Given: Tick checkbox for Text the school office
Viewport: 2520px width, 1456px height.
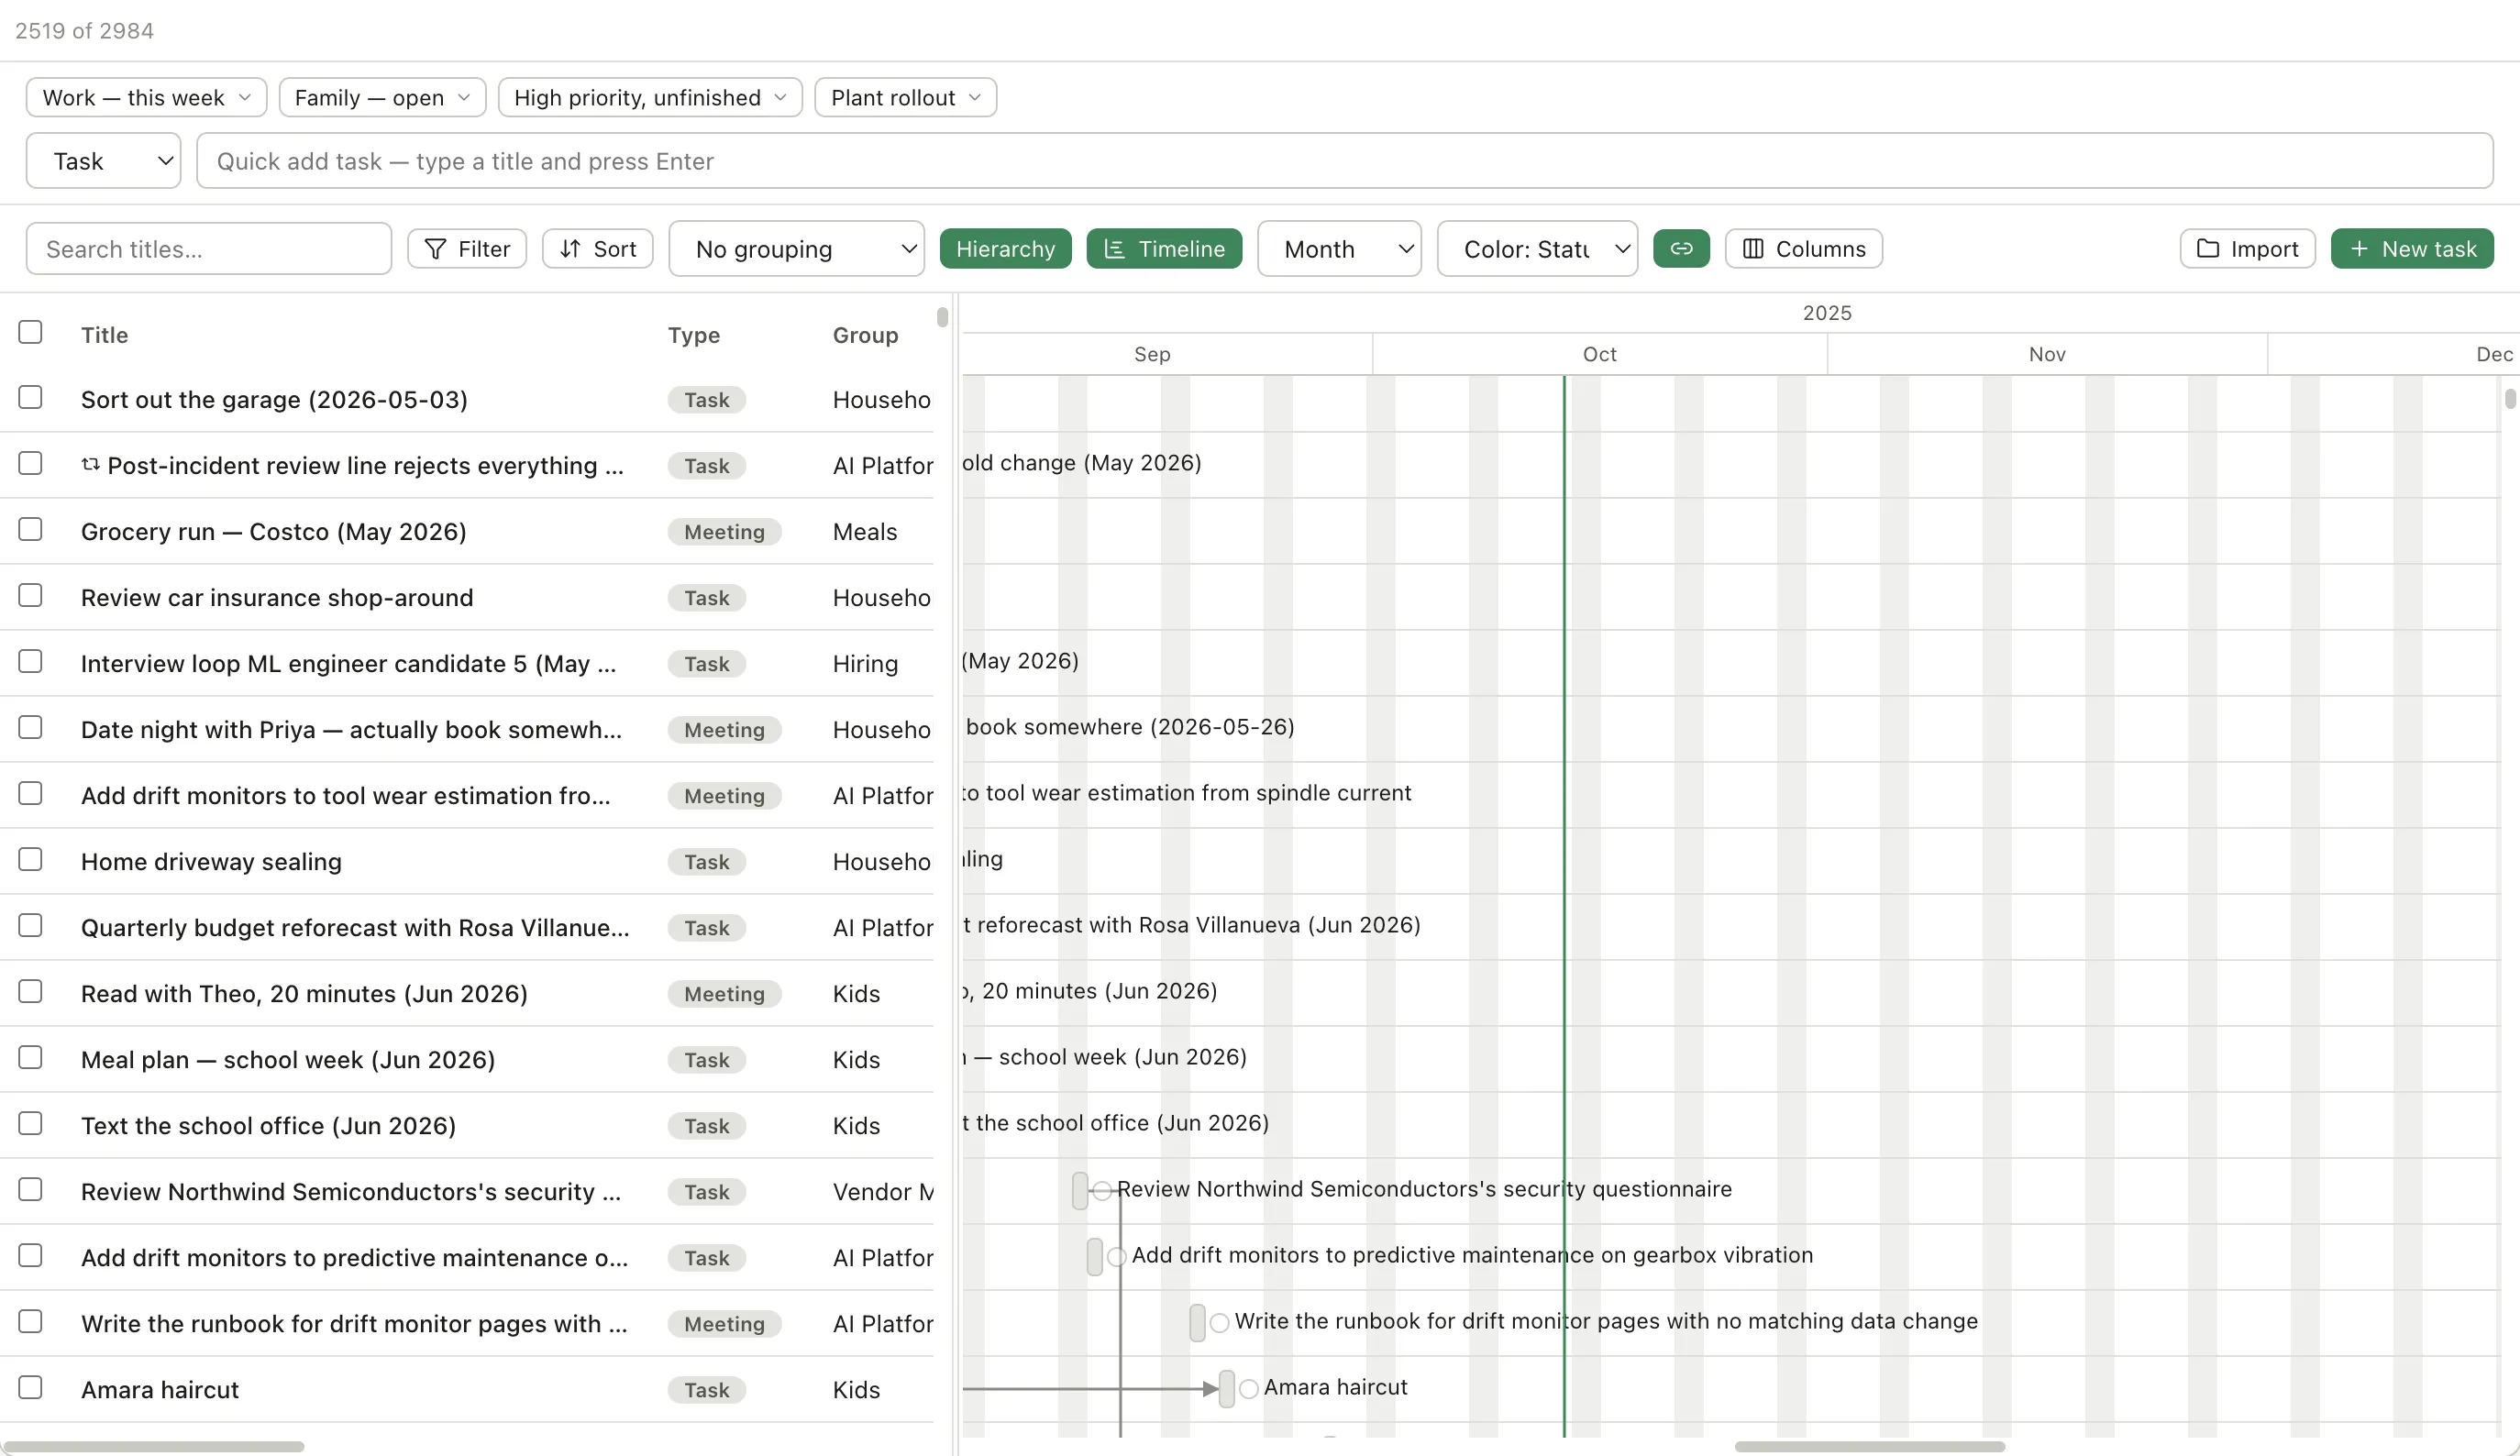Looking at the screenshot, I should (30, 1123).
